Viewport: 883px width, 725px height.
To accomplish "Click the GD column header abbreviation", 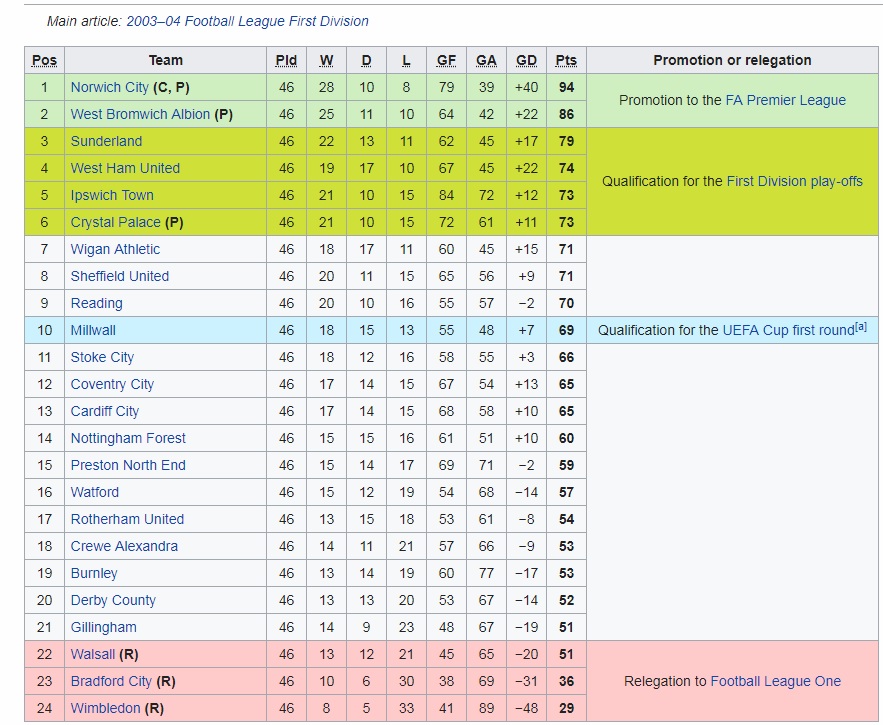I will 526,60.
